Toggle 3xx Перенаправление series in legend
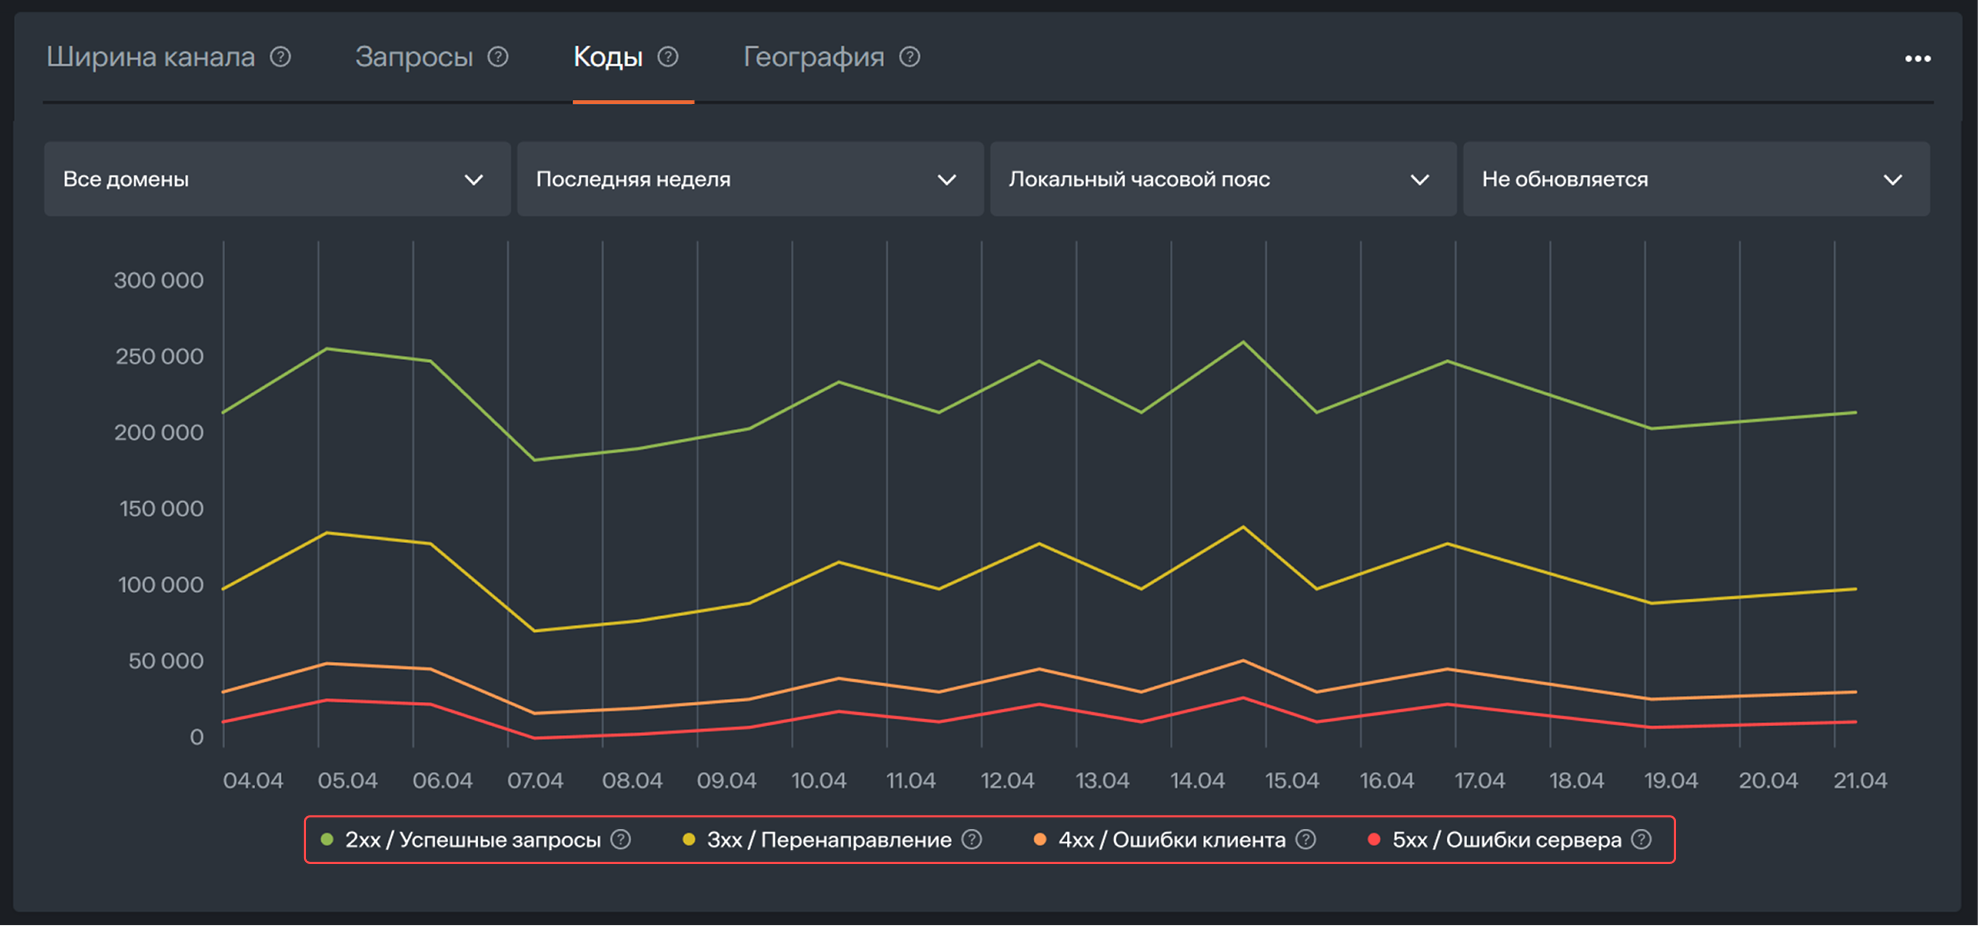Screen dimensions: 1978x926 coord(828,840)
